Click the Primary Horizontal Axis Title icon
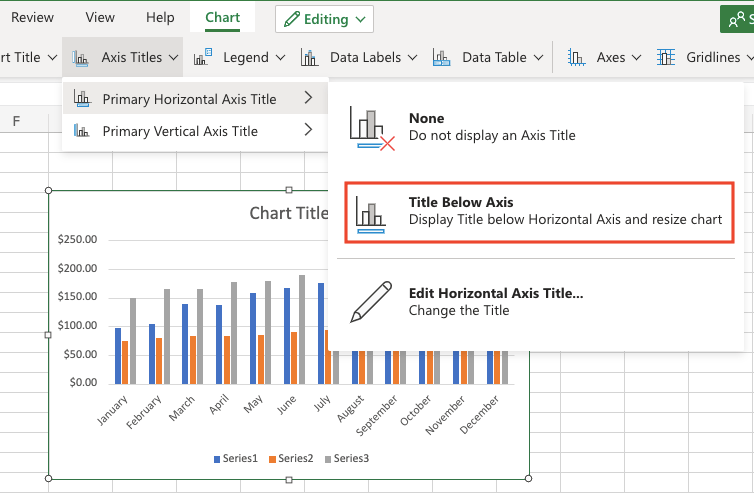 tap(82, 98)
